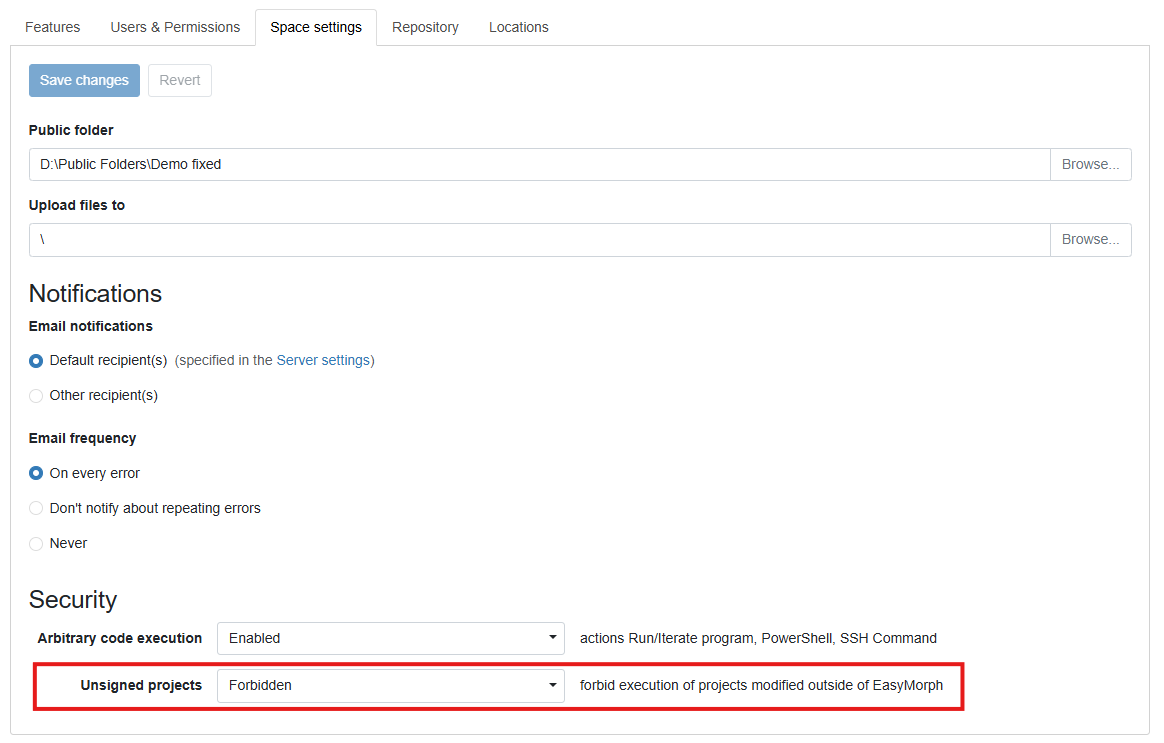The image size is (1164, 743).
Task: Select the Space settings tab
Action: pyautogui.click(x=316, y=27)
